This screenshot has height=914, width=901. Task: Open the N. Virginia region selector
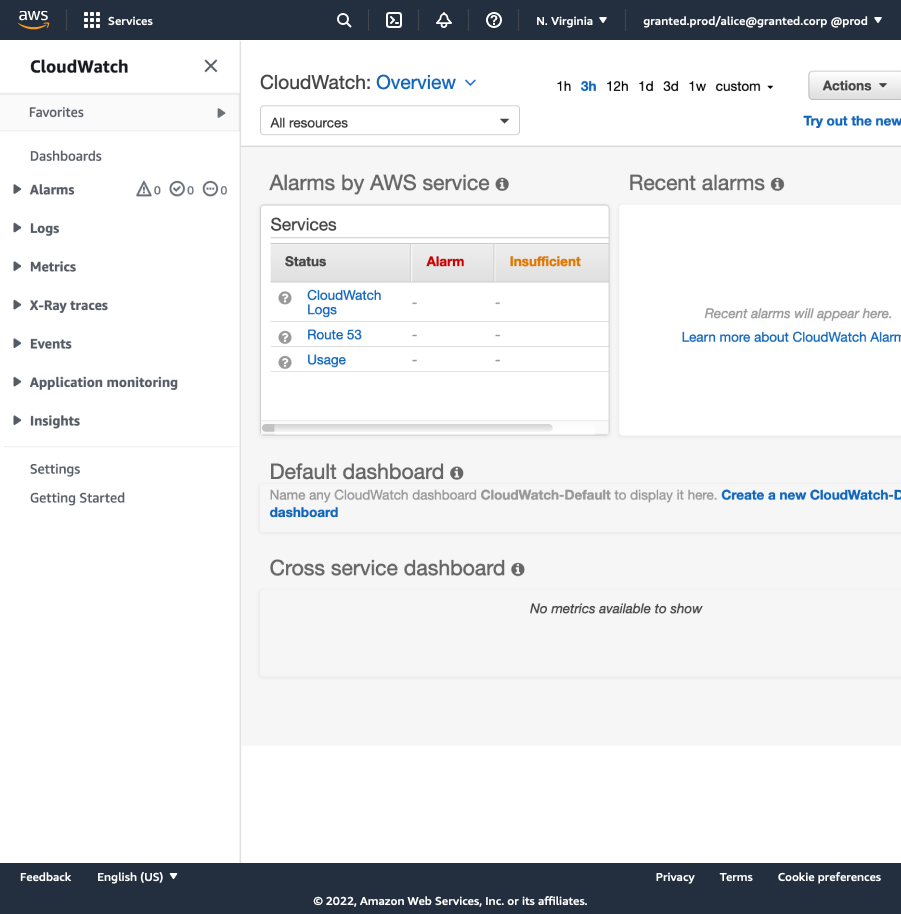(571, 20)
